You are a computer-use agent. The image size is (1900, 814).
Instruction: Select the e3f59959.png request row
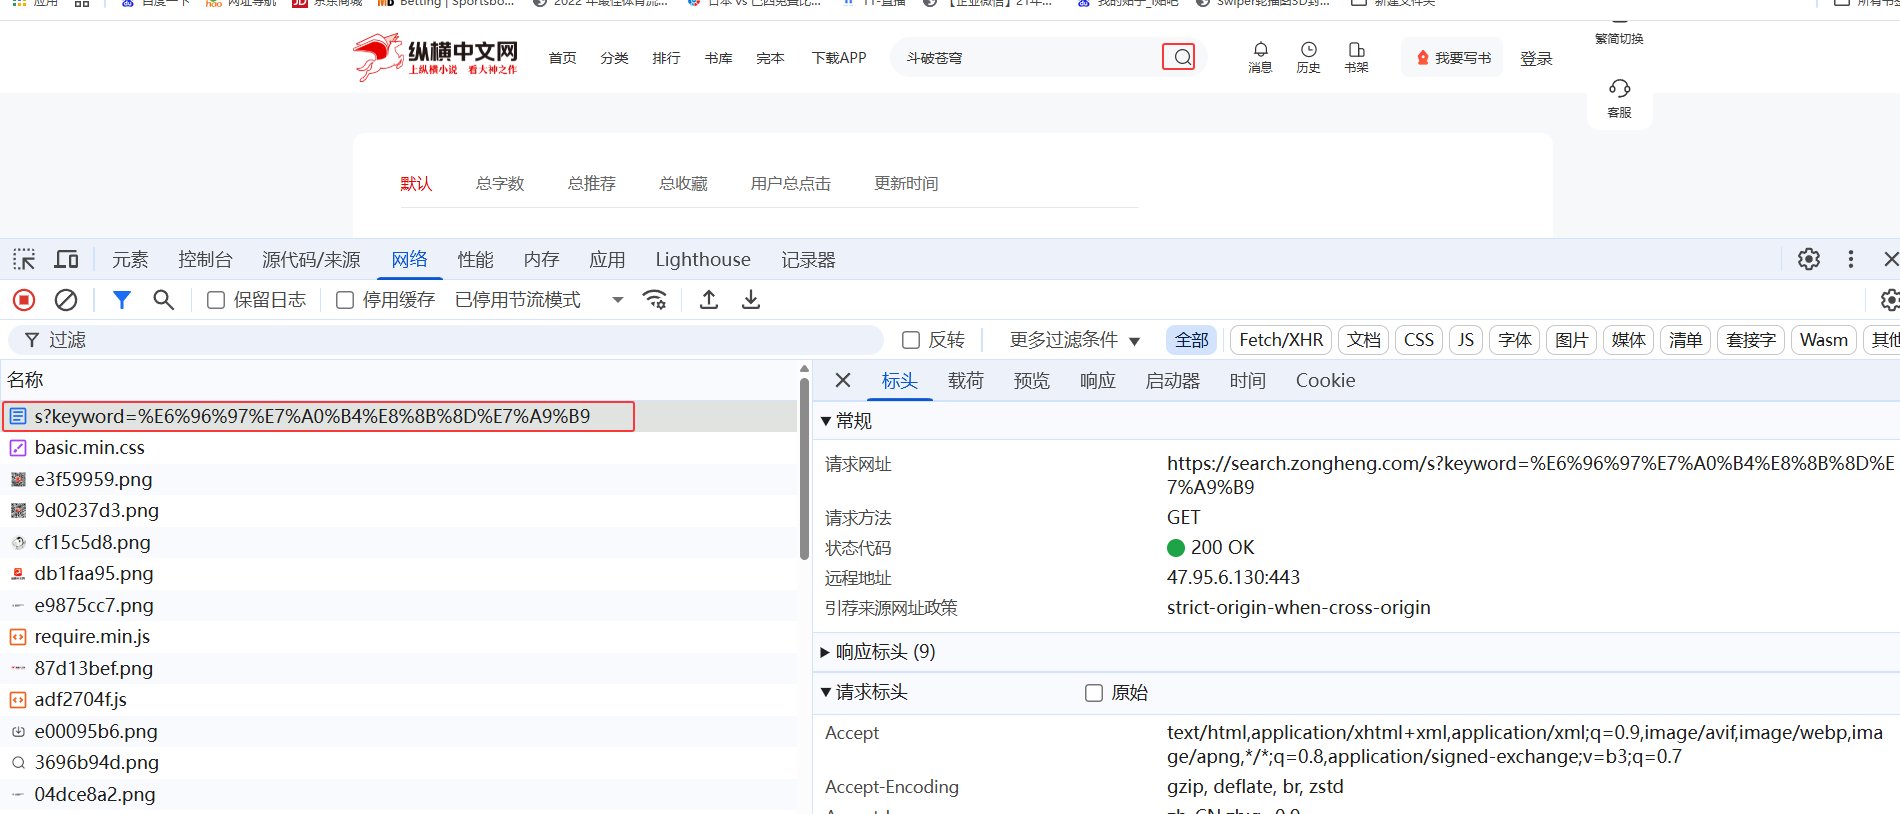(400, 479)
